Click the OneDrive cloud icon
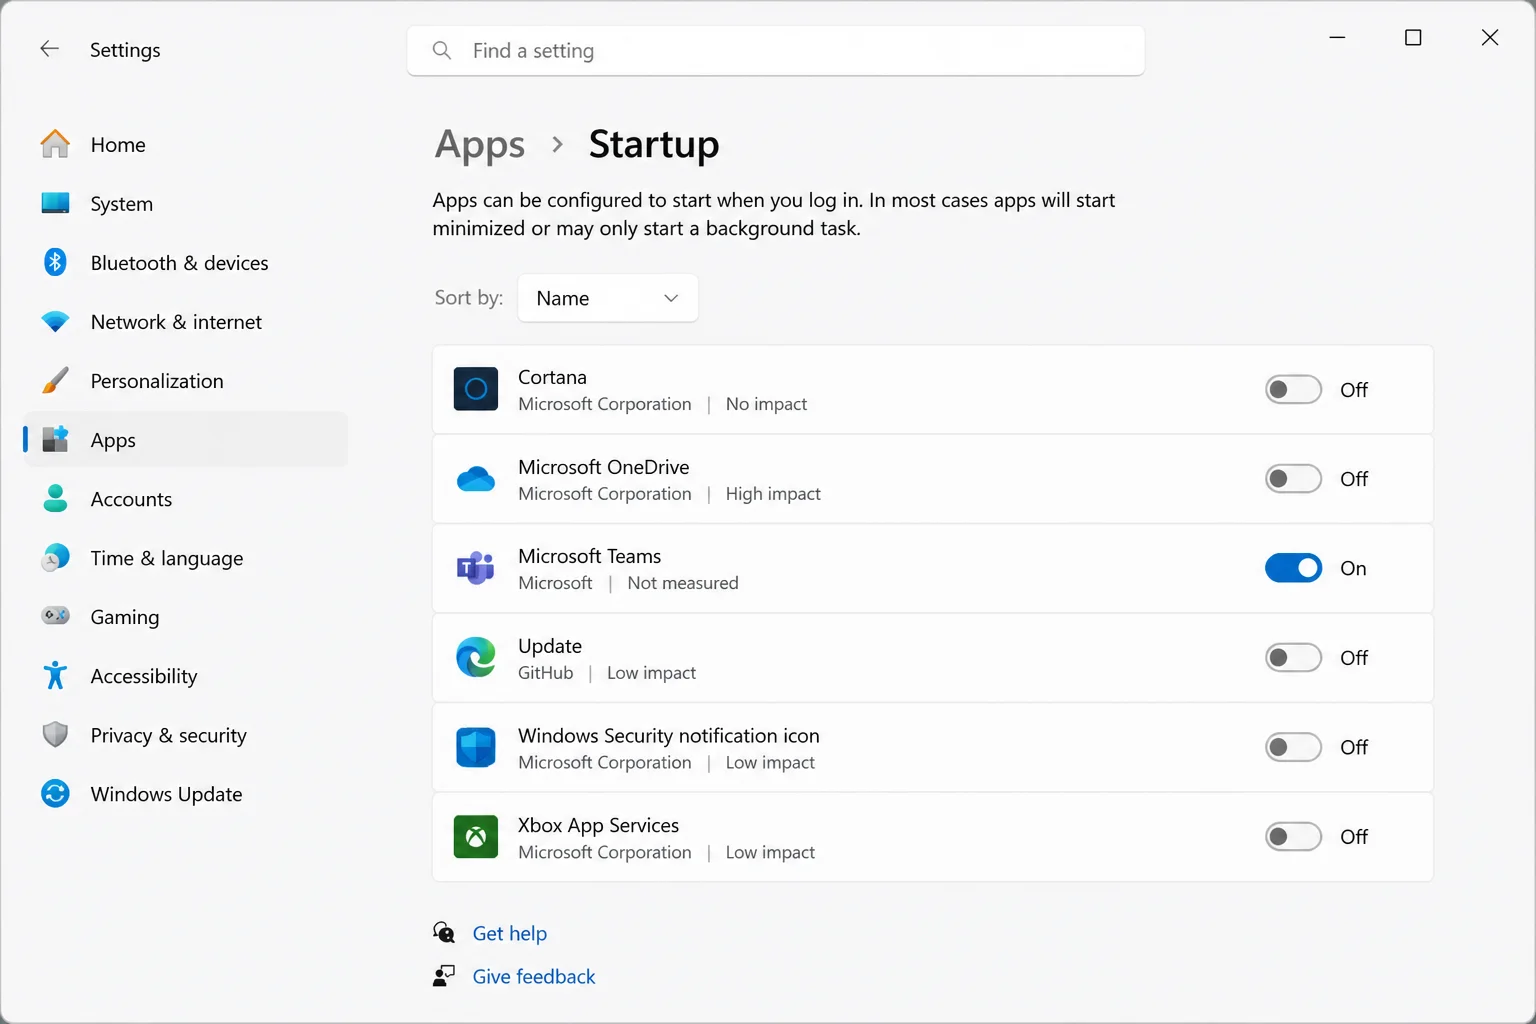1536x1024 pixels. coord(476,479)
